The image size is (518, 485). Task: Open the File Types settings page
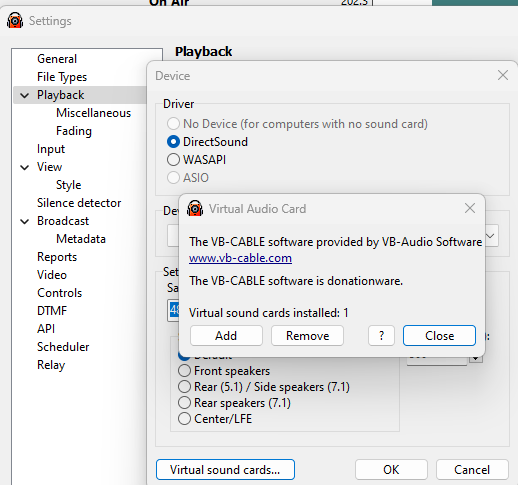(62, 77)
